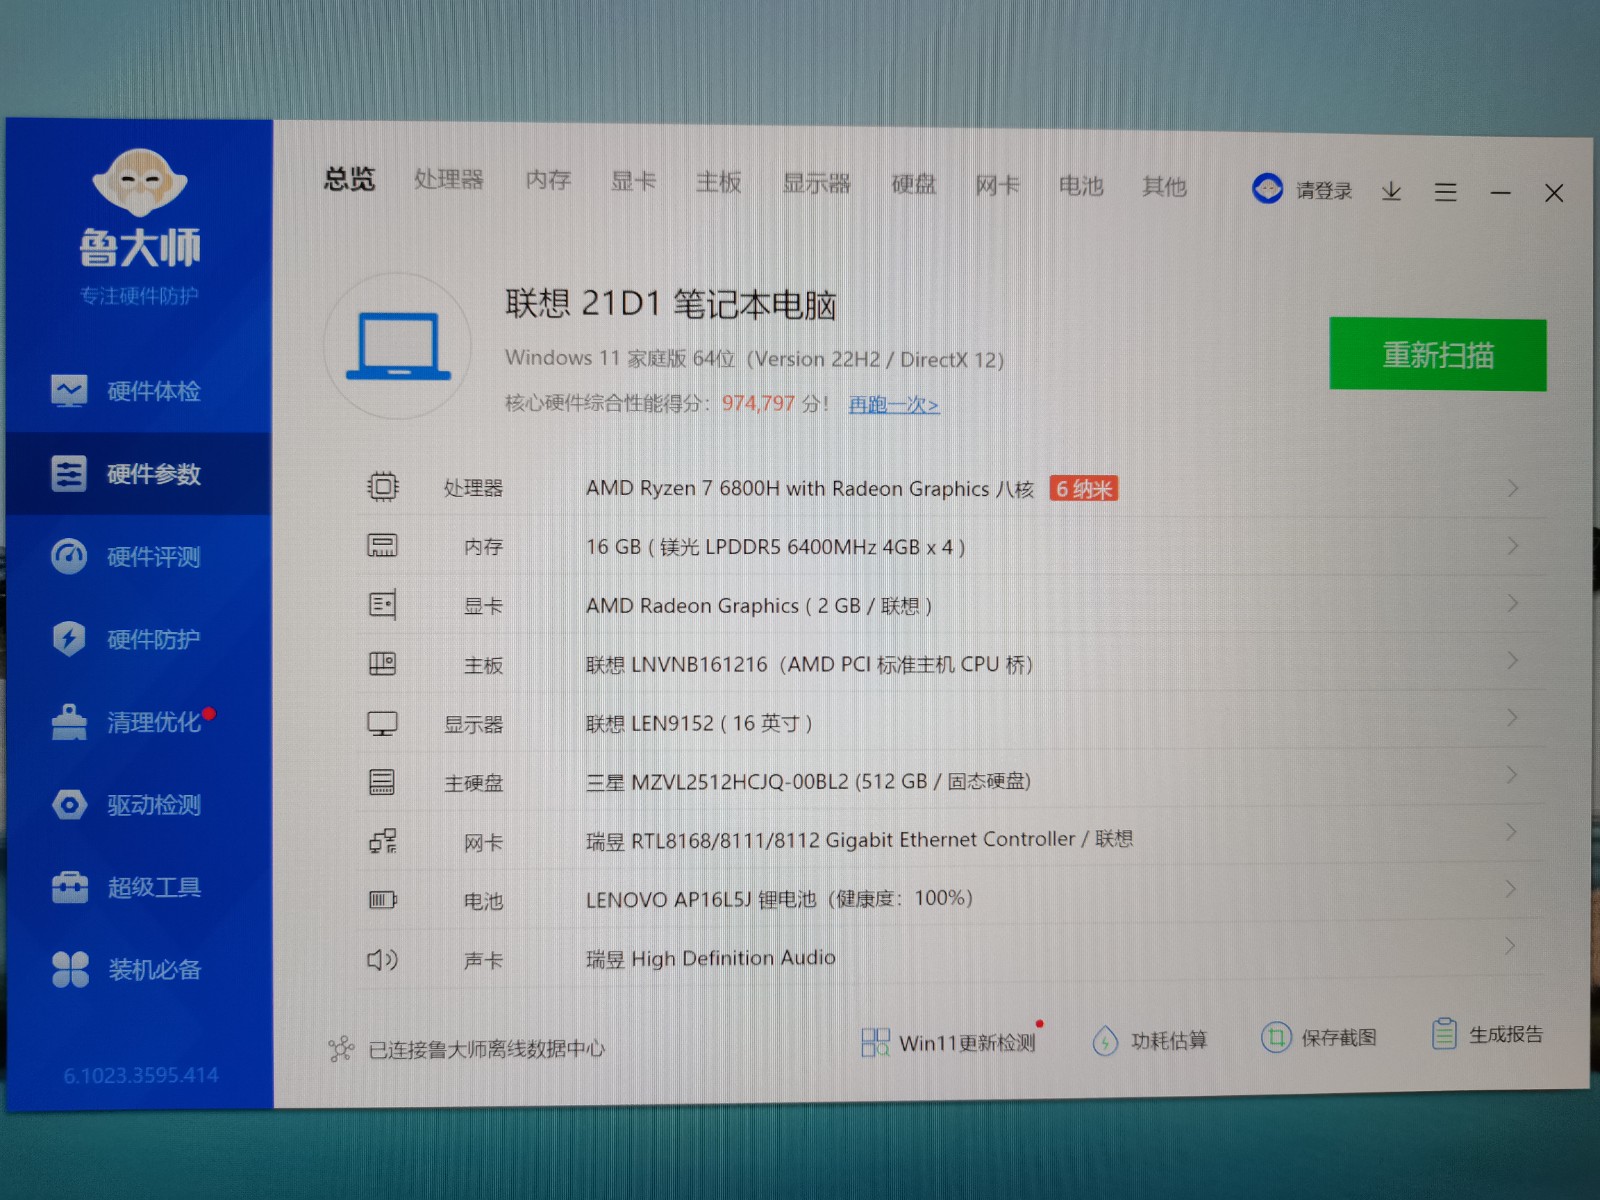Click the 保存截图 crop icon
Image resolution: width=1600 pixels, height=1200 pixels.
tap(1275, 1037)
